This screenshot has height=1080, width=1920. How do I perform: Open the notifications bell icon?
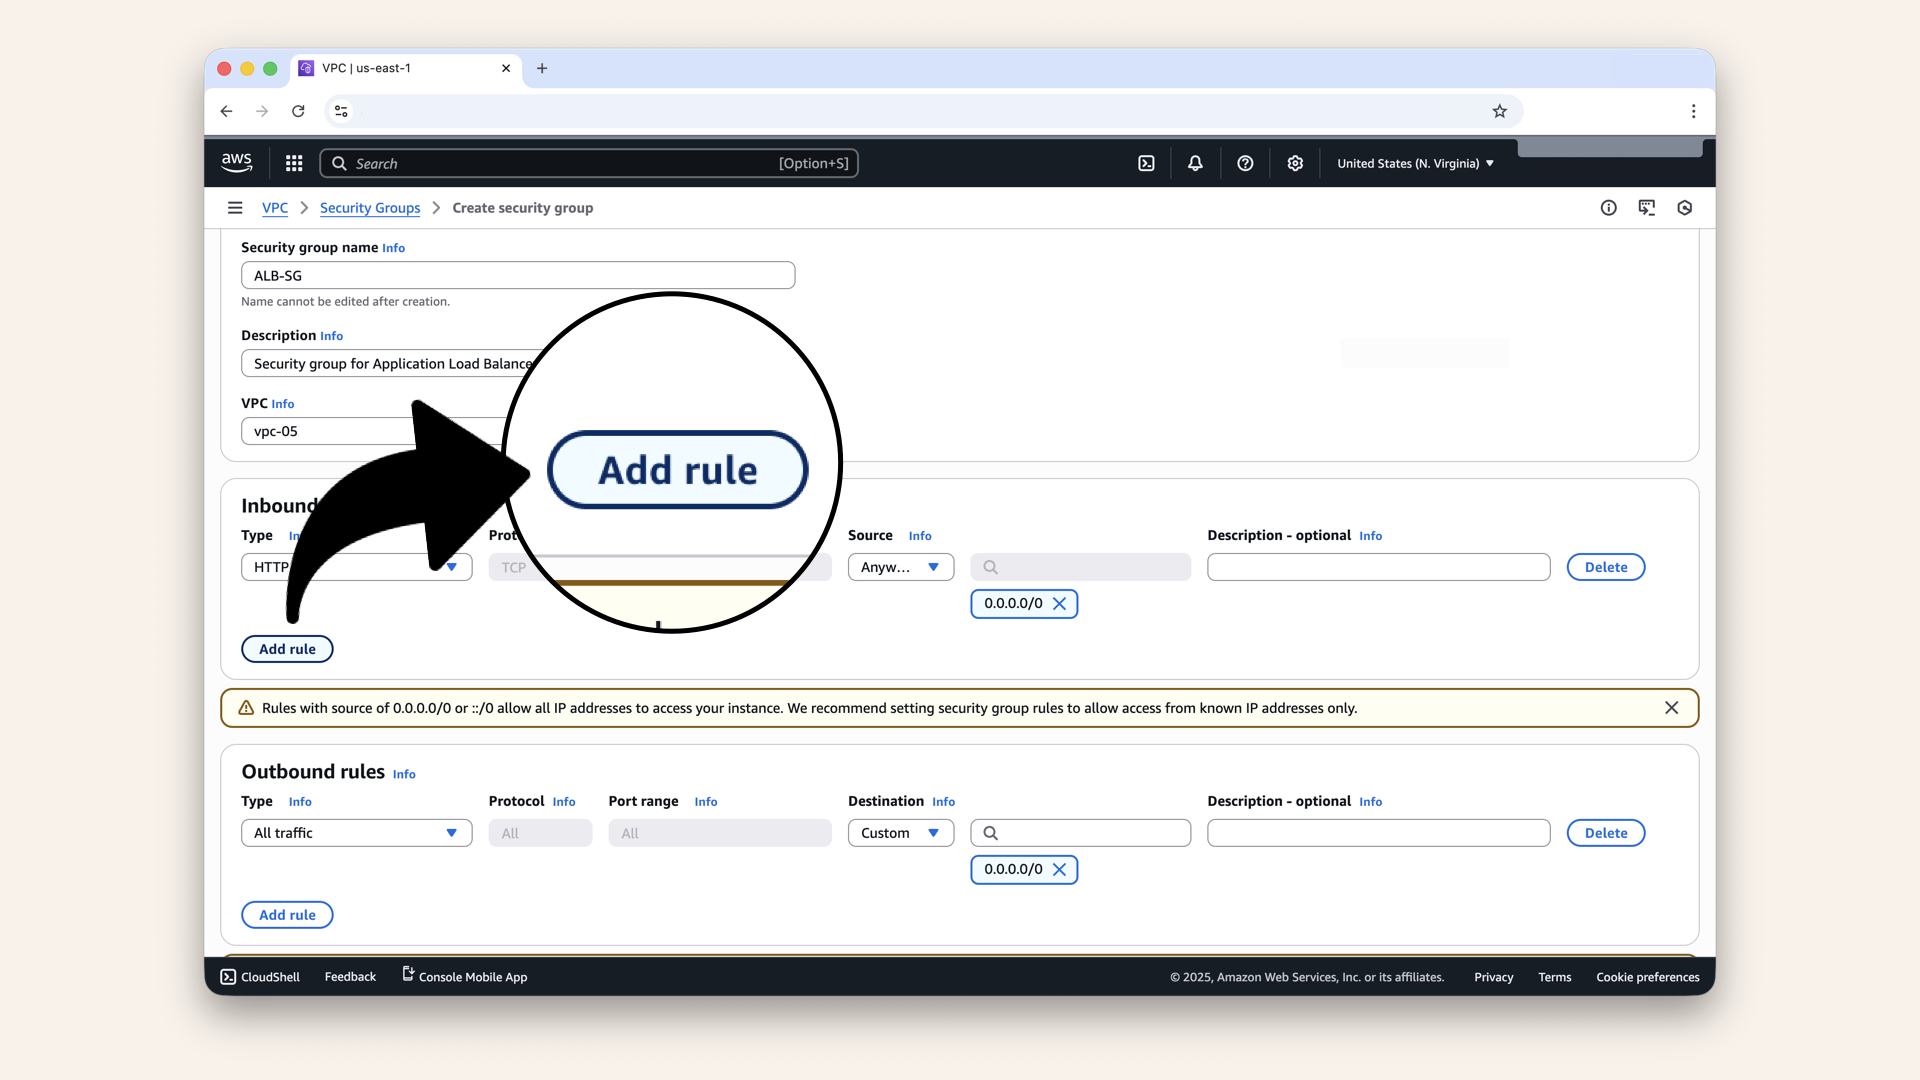1195,163
